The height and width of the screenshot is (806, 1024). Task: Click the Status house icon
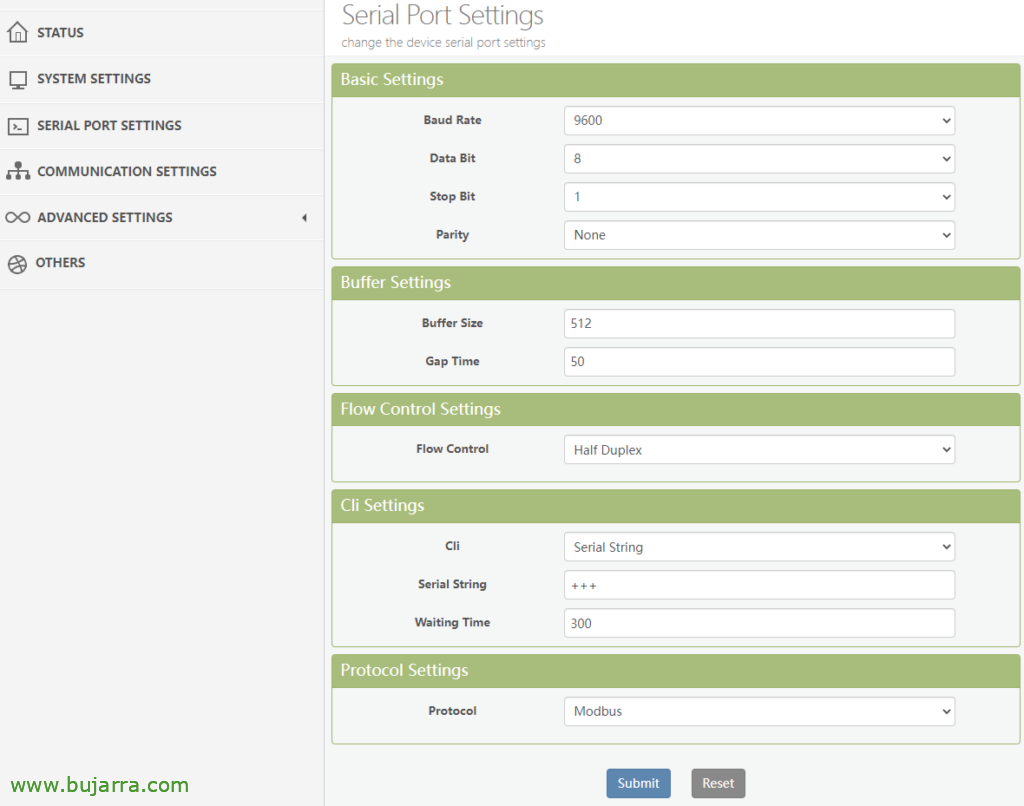pyautogui.click(x=17, y=33)
